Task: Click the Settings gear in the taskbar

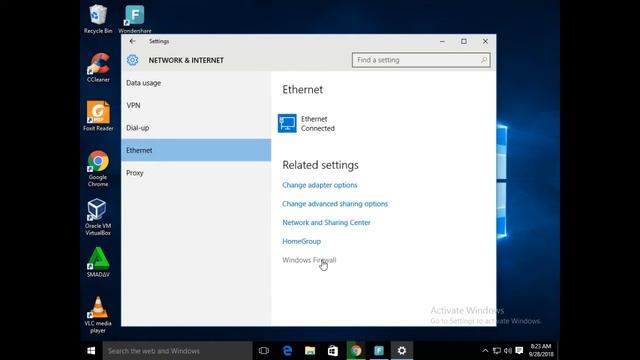Action: coord(402,351)
